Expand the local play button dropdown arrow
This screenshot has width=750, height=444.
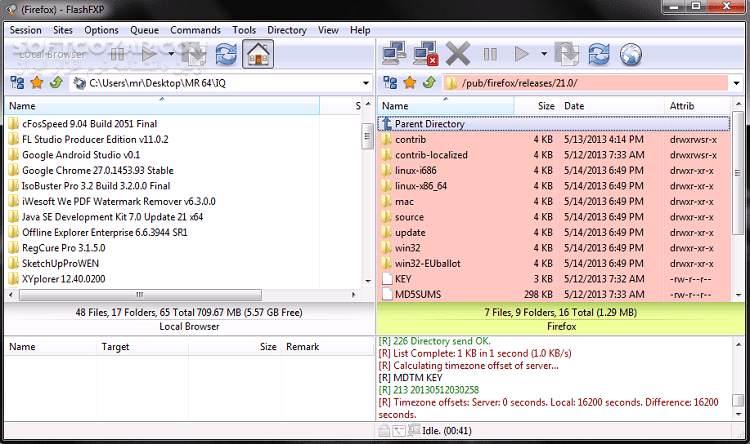point(171,54)
